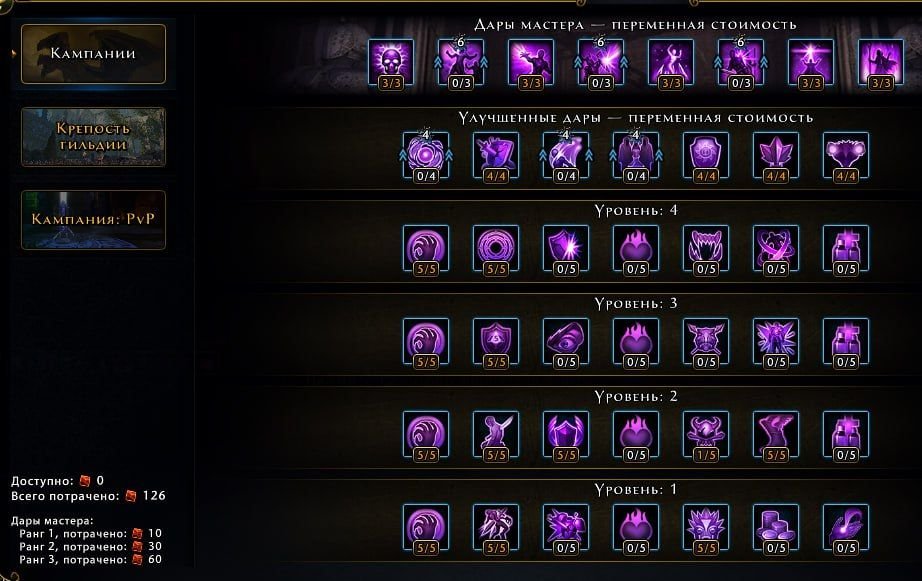Click the feather boon in Уровень 1
This screenshot has width=922, height=581.
(x=846, y=529)
